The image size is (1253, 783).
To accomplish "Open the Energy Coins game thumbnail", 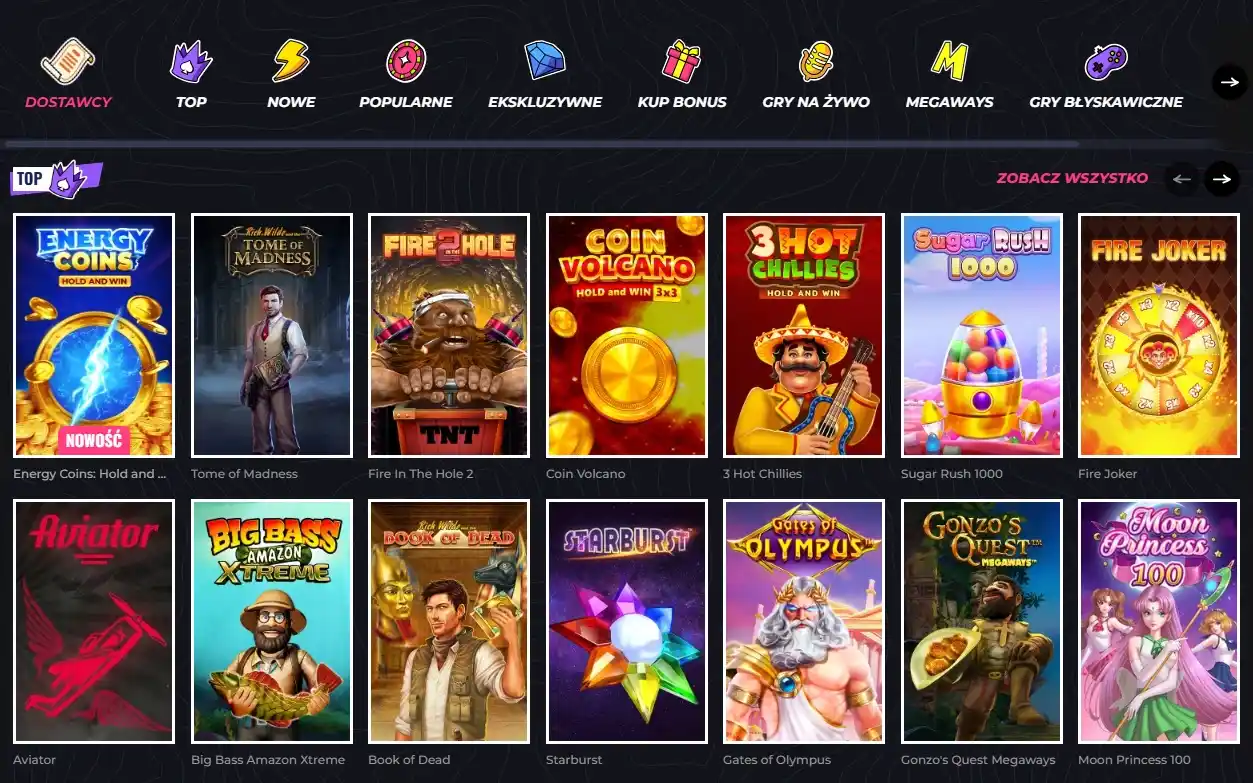I will click(94, 335).
